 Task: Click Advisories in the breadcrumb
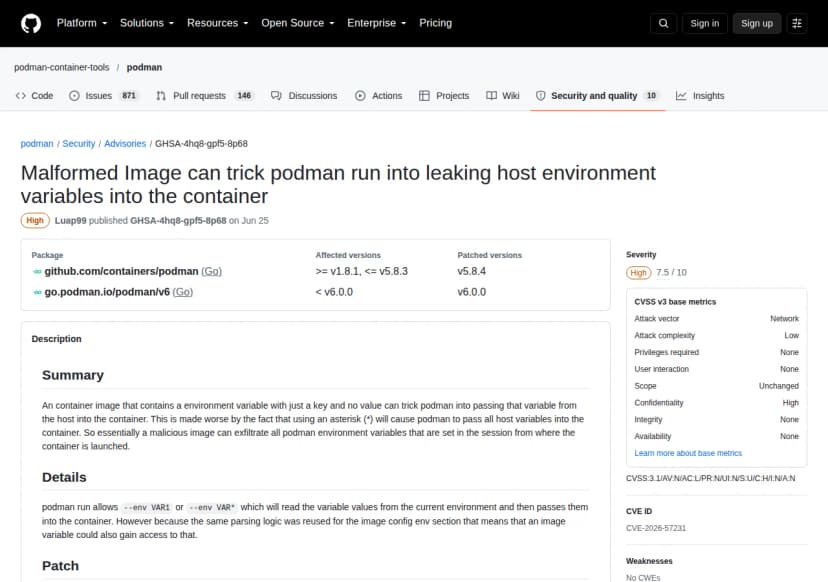[x=125, y=144]
